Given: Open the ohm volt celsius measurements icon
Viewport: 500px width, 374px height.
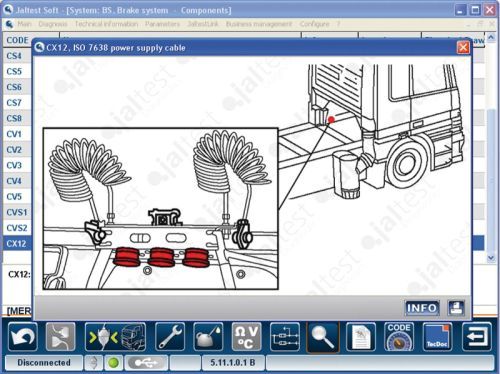Looking at the screenshot, I should pos(246,337).
